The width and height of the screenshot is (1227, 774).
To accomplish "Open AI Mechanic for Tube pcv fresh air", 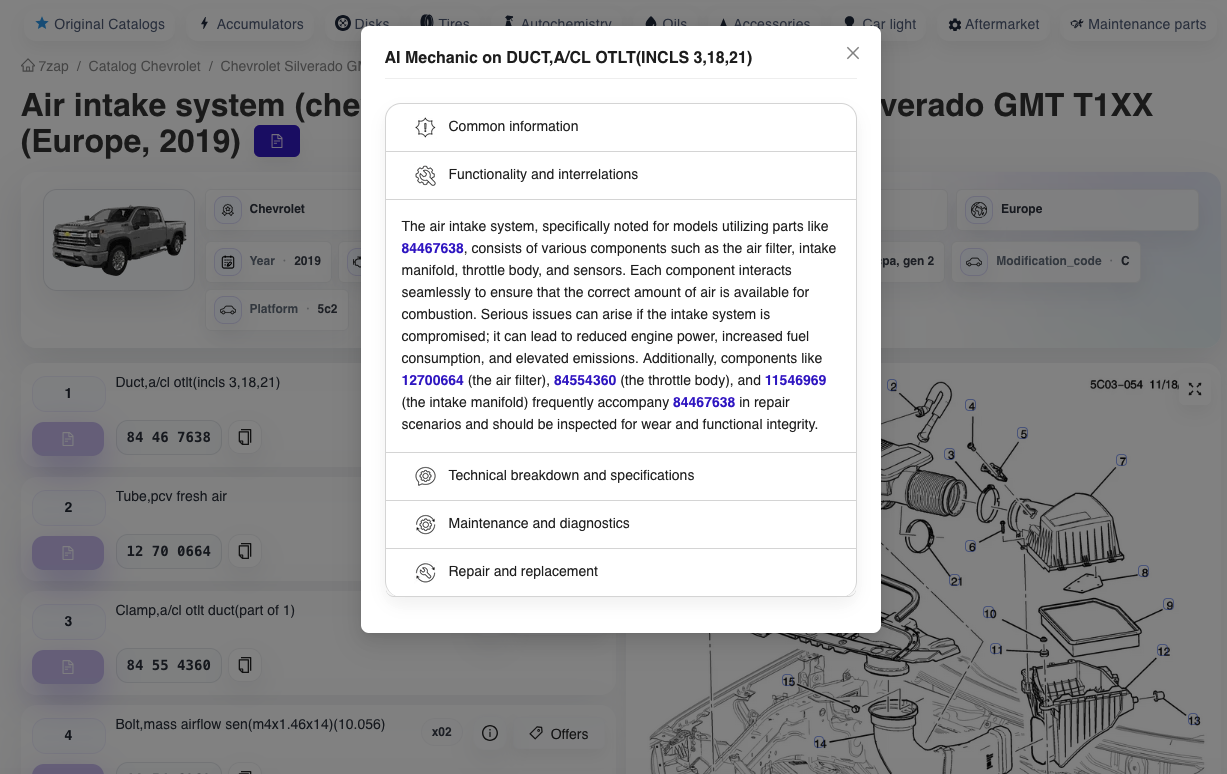I will [x=68, y=553].
